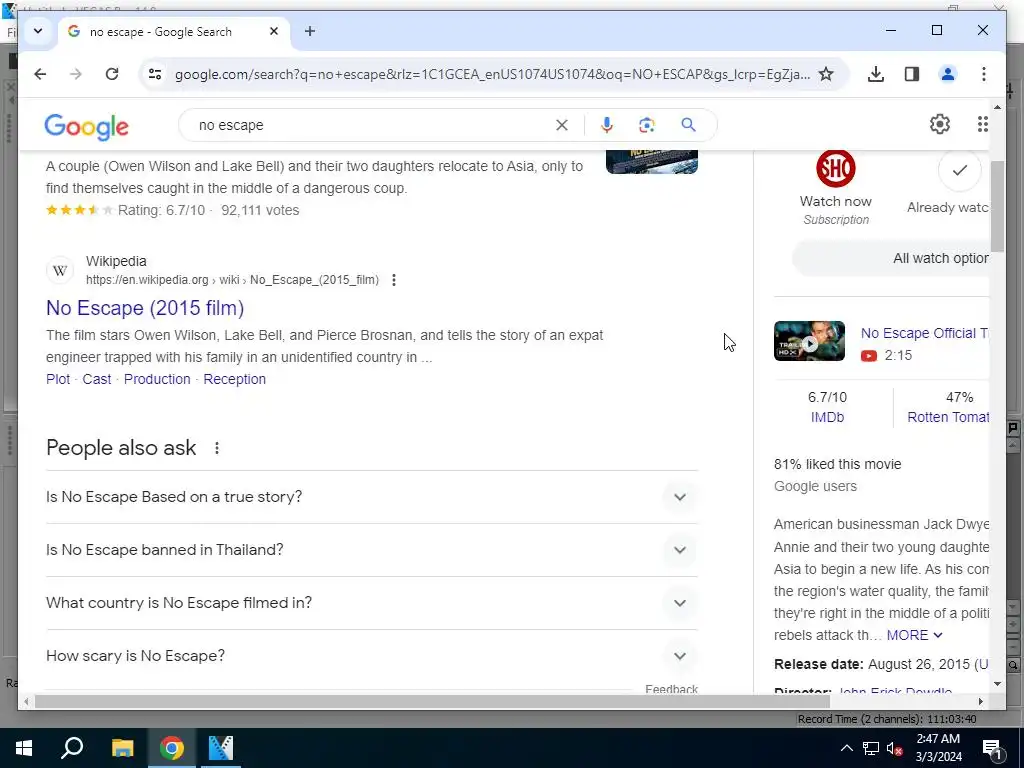This screenshot has width=1024, height=768.
Task: Open the tab search dropdown arrow
Action: [x=38, y=31]
